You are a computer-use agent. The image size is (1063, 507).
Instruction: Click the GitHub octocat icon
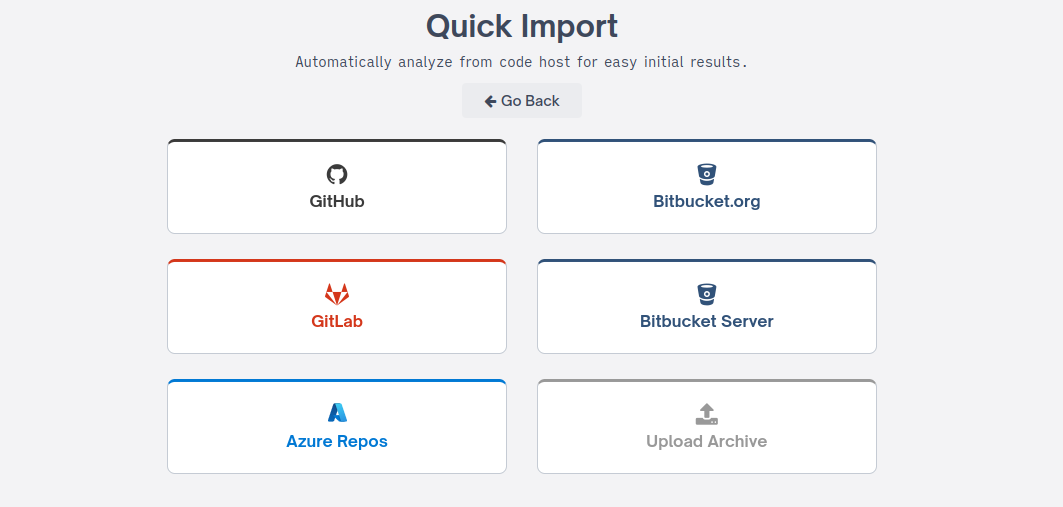point(337,174)
